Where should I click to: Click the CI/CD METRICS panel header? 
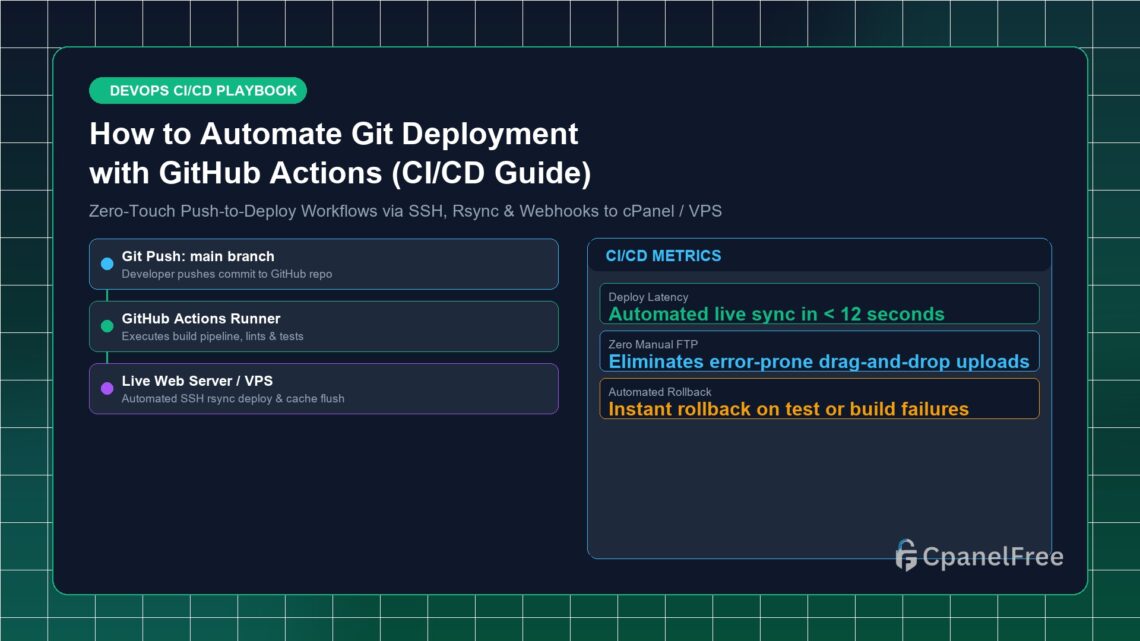pos(819,256)
